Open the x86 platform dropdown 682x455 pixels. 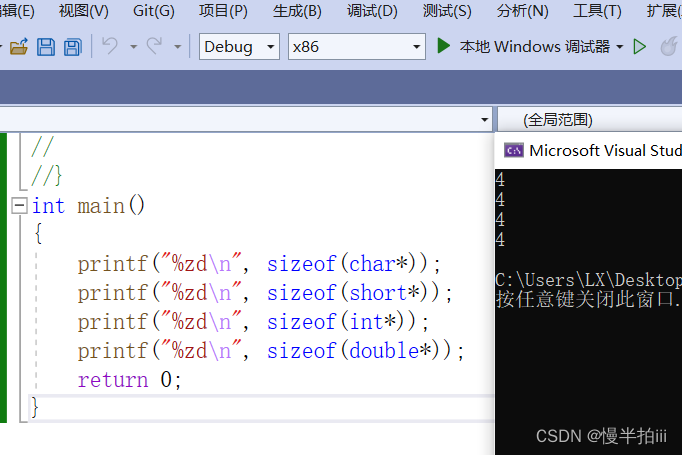(357, 47)
